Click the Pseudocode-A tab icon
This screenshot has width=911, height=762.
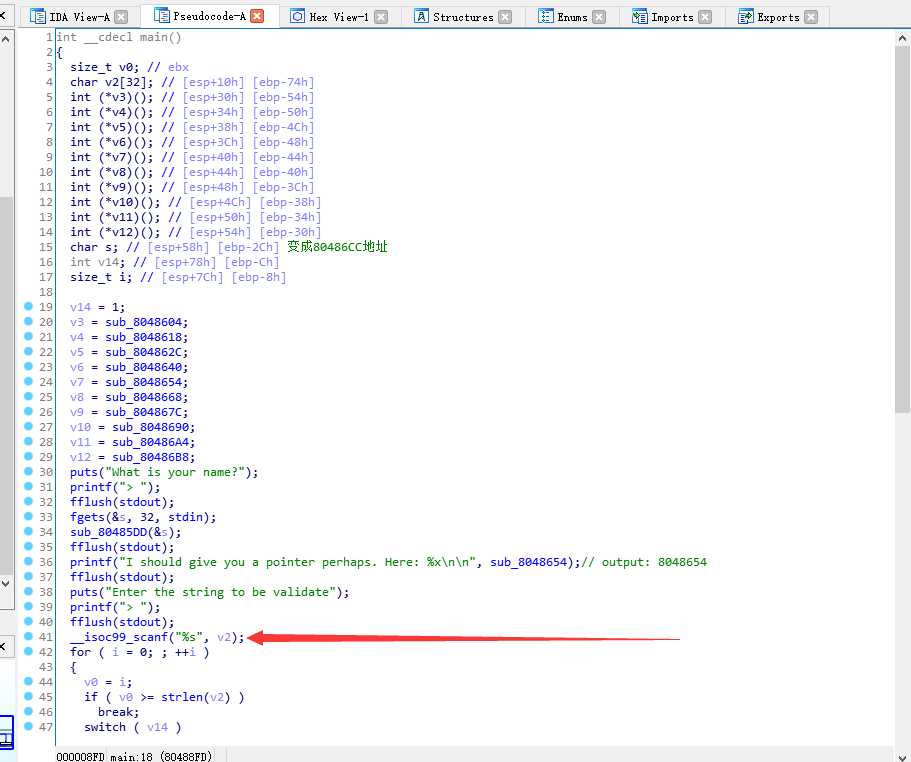(162, 15)
